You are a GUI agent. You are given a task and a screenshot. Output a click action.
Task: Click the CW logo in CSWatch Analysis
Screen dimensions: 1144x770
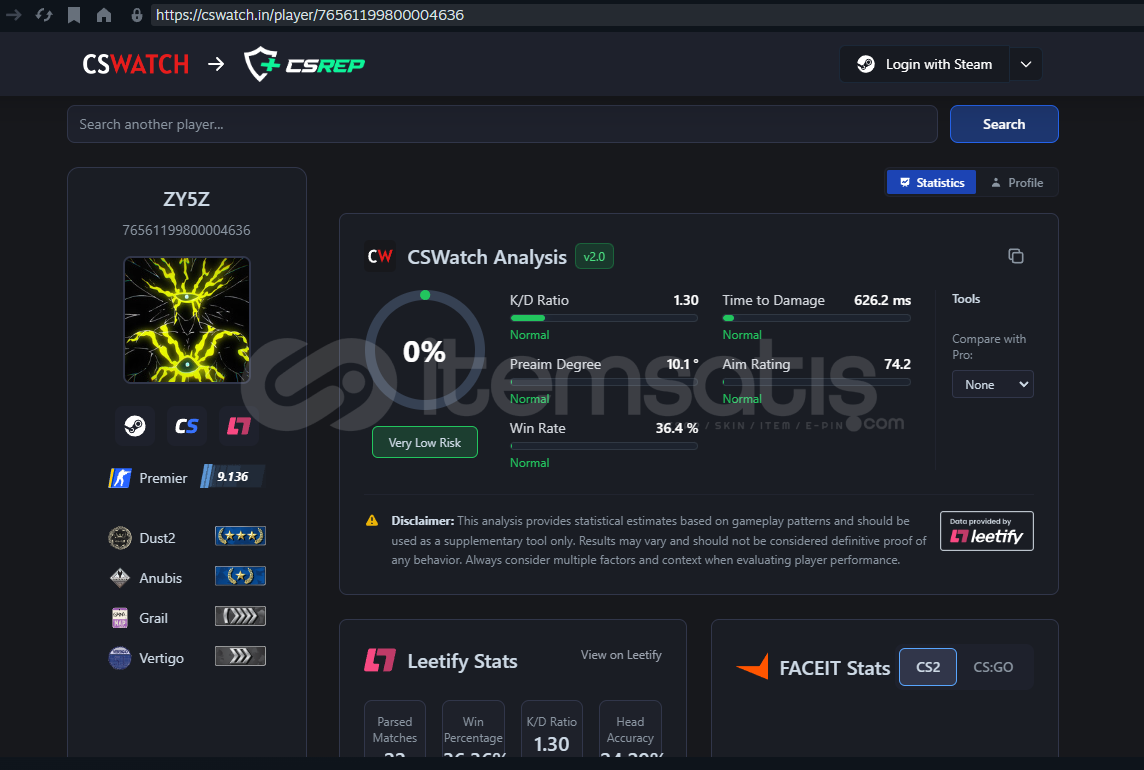click(379, 257)
